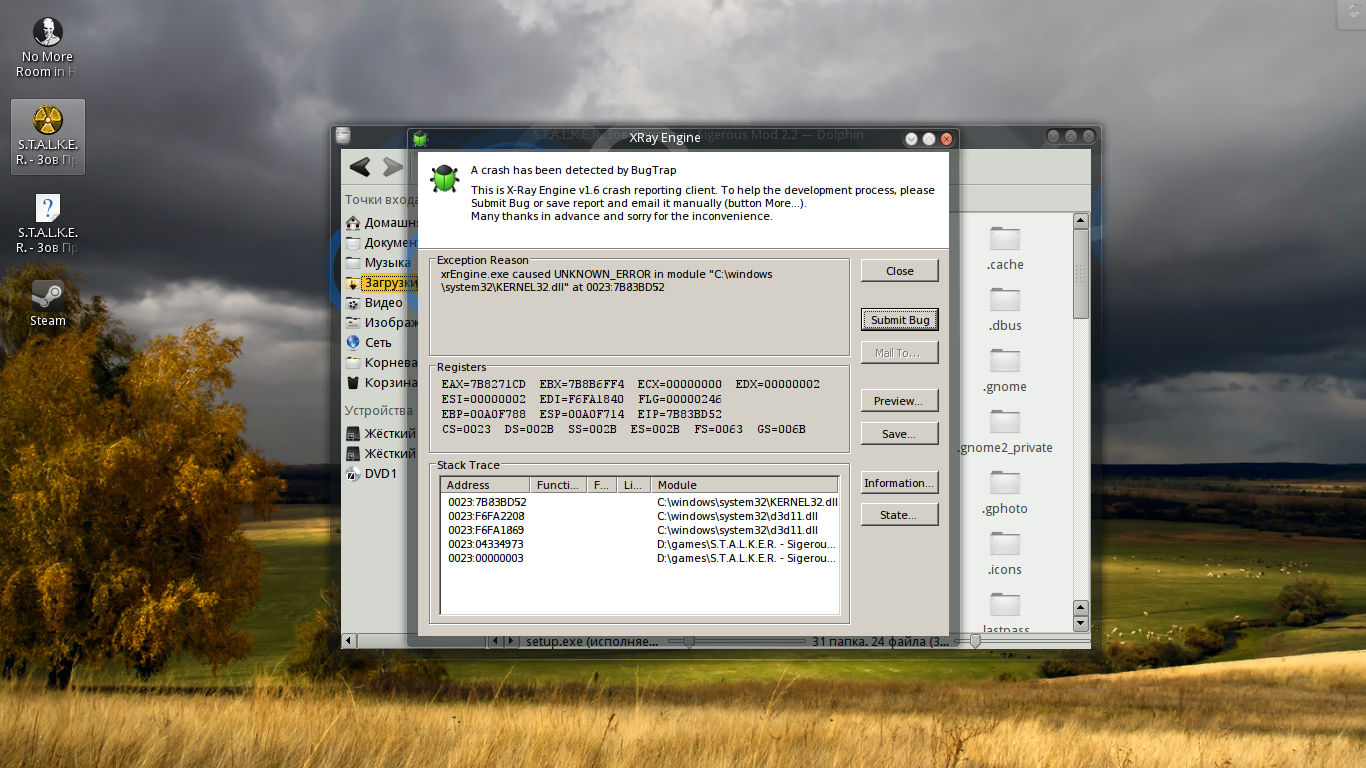
Task: Click the EAX=7B8271CD register value
Action: click(x=483, y=384)
